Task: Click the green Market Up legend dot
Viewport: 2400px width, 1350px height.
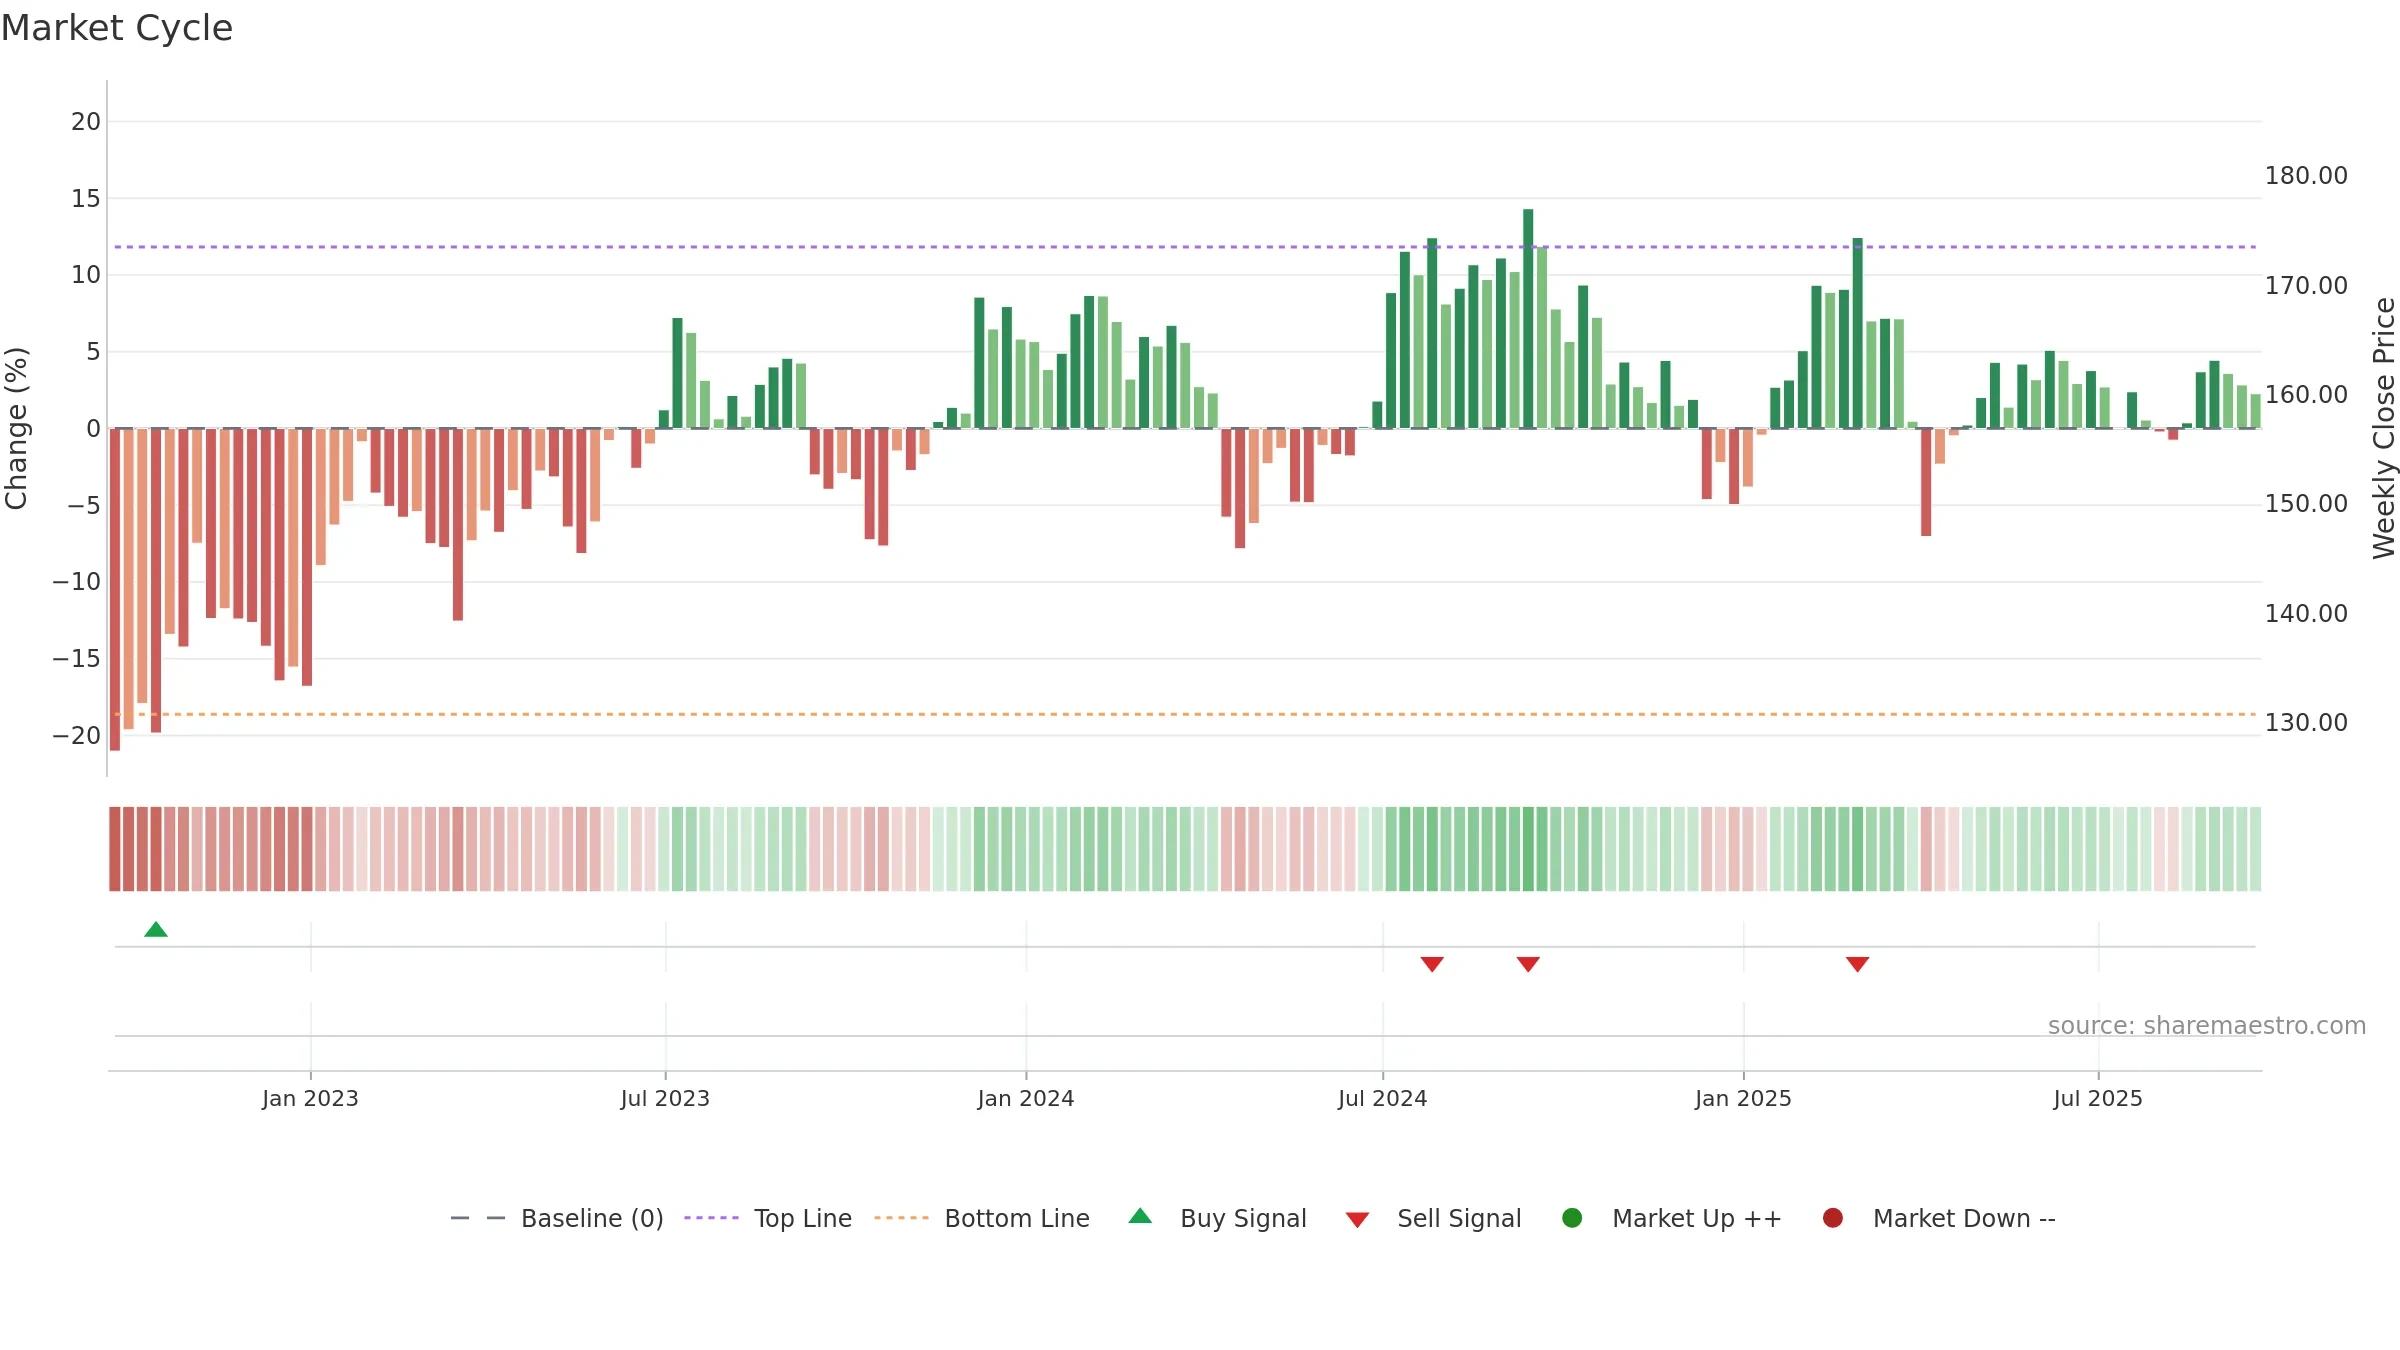Action: coord(1572,1218)
